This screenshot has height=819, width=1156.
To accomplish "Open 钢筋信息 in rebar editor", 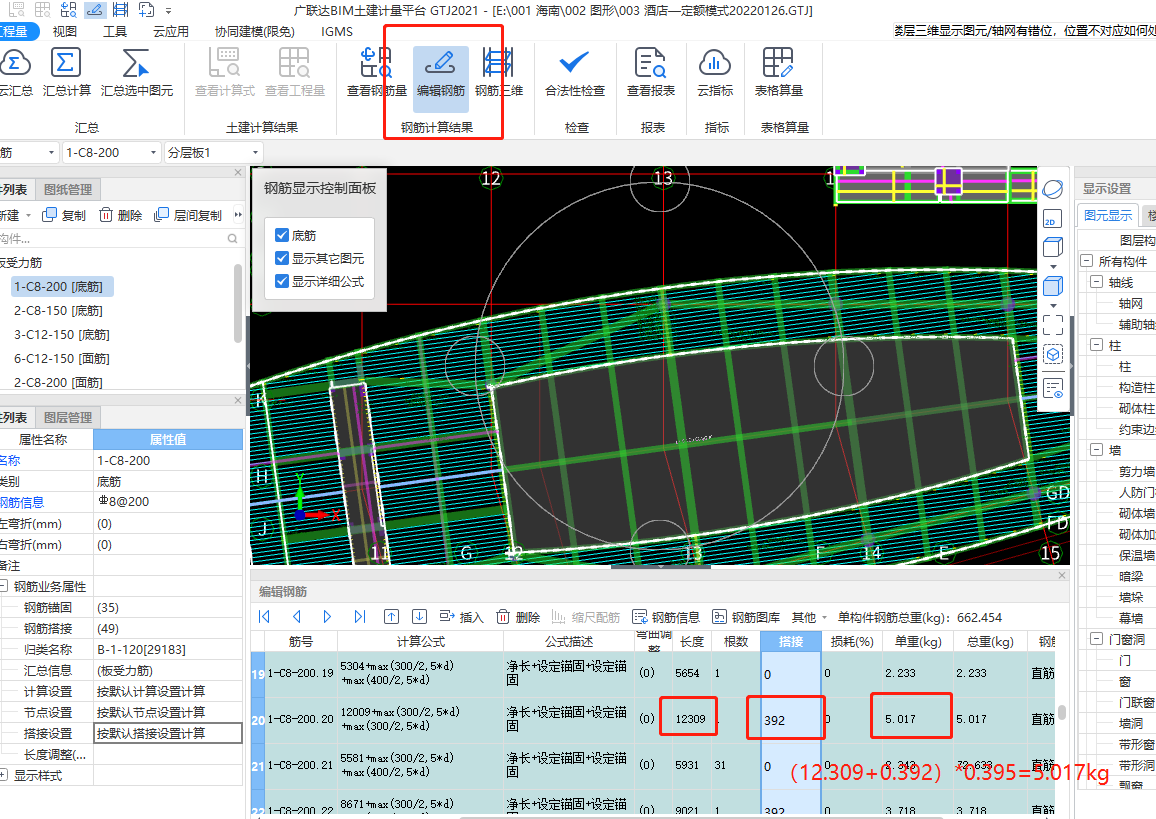I will (666, 617).
